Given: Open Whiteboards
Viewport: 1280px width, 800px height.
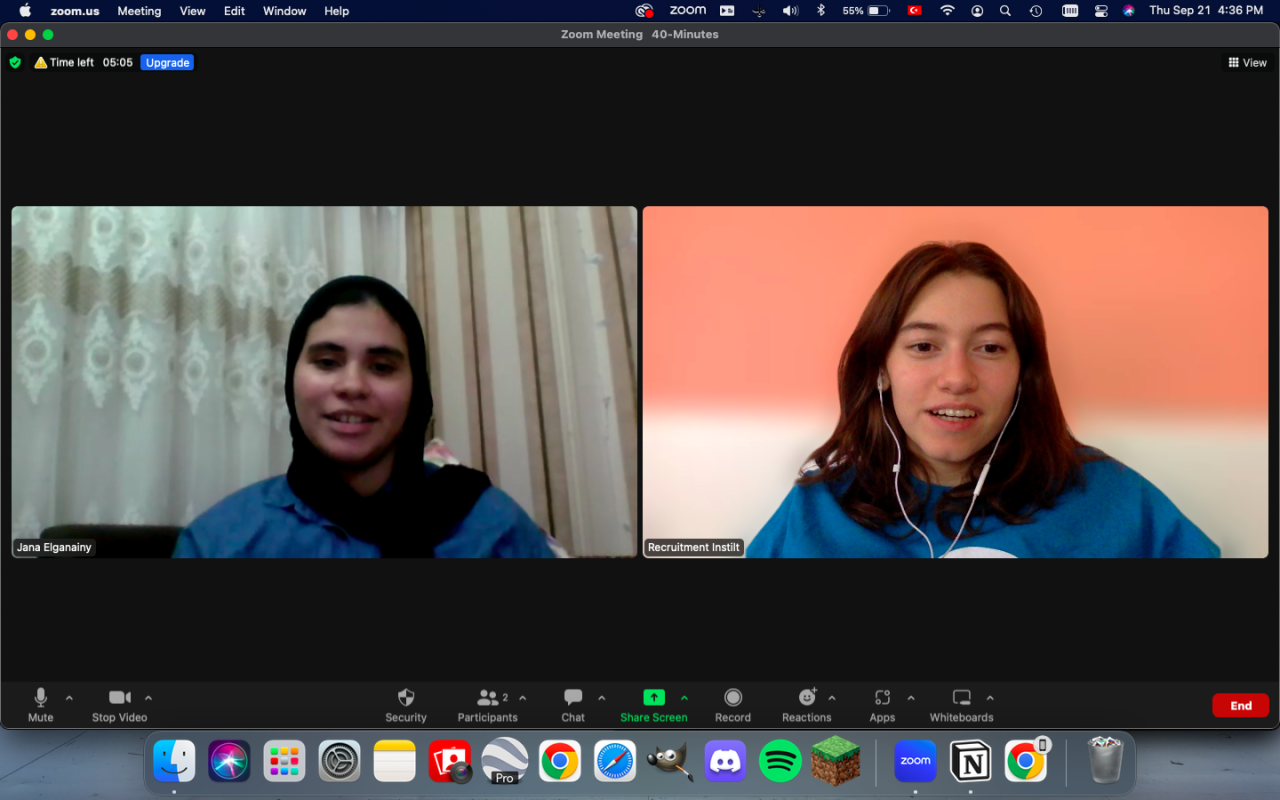Looking at the screenshot, I should pos(962,704).
